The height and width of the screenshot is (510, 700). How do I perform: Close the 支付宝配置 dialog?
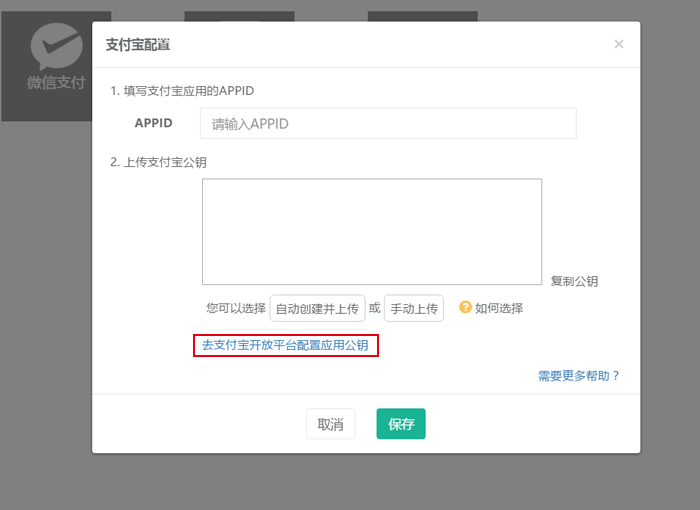point(619,44)
